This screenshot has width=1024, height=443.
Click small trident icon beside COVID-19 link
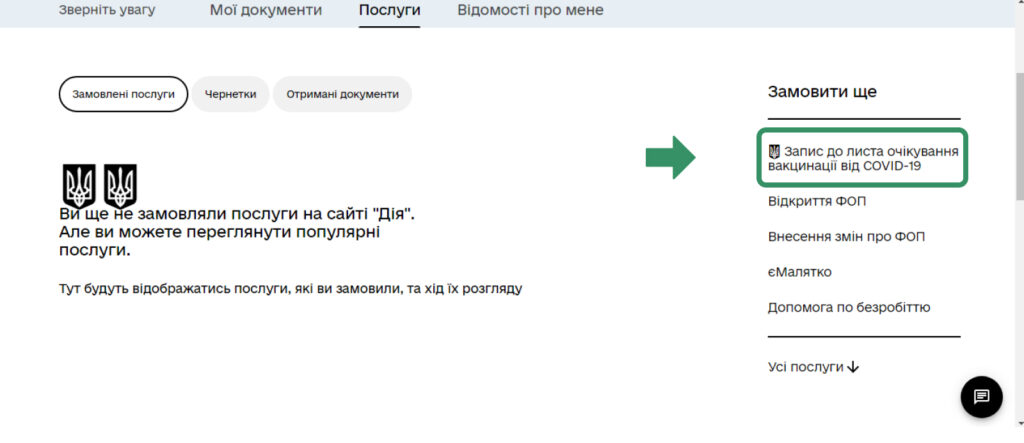(x=774, y=151)
